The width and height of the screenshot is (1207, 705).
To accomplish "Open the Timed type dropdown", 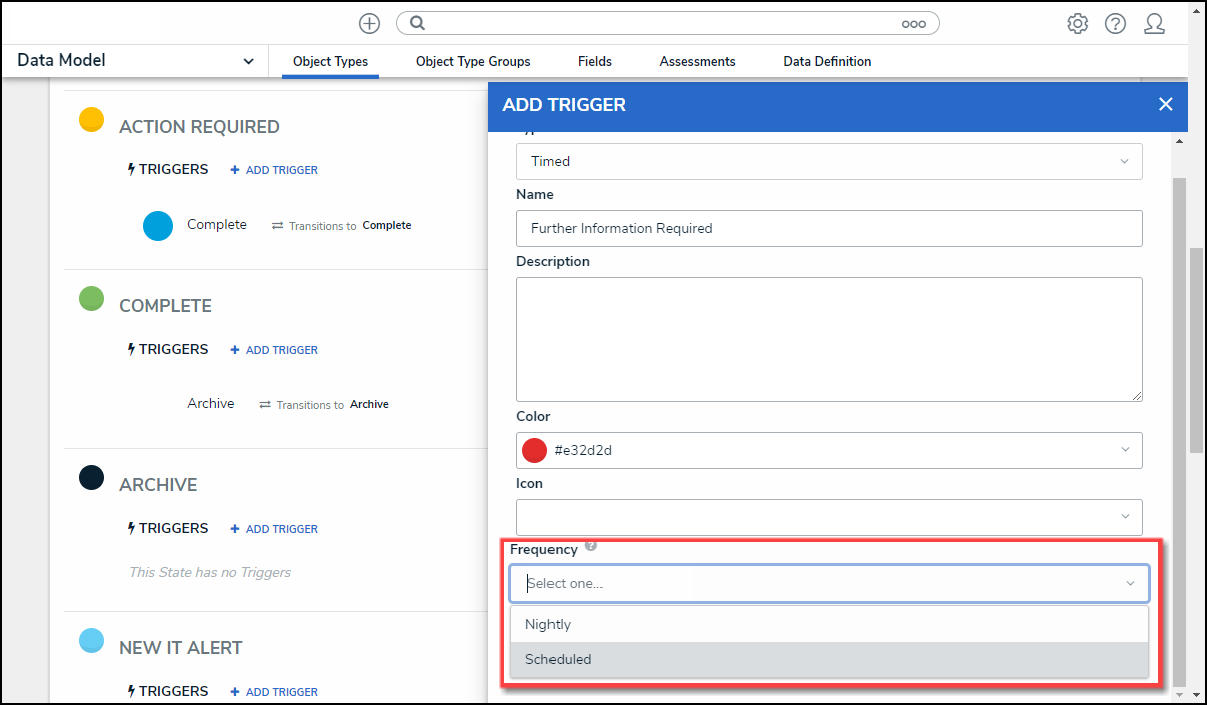I will tap(1124, 161).
